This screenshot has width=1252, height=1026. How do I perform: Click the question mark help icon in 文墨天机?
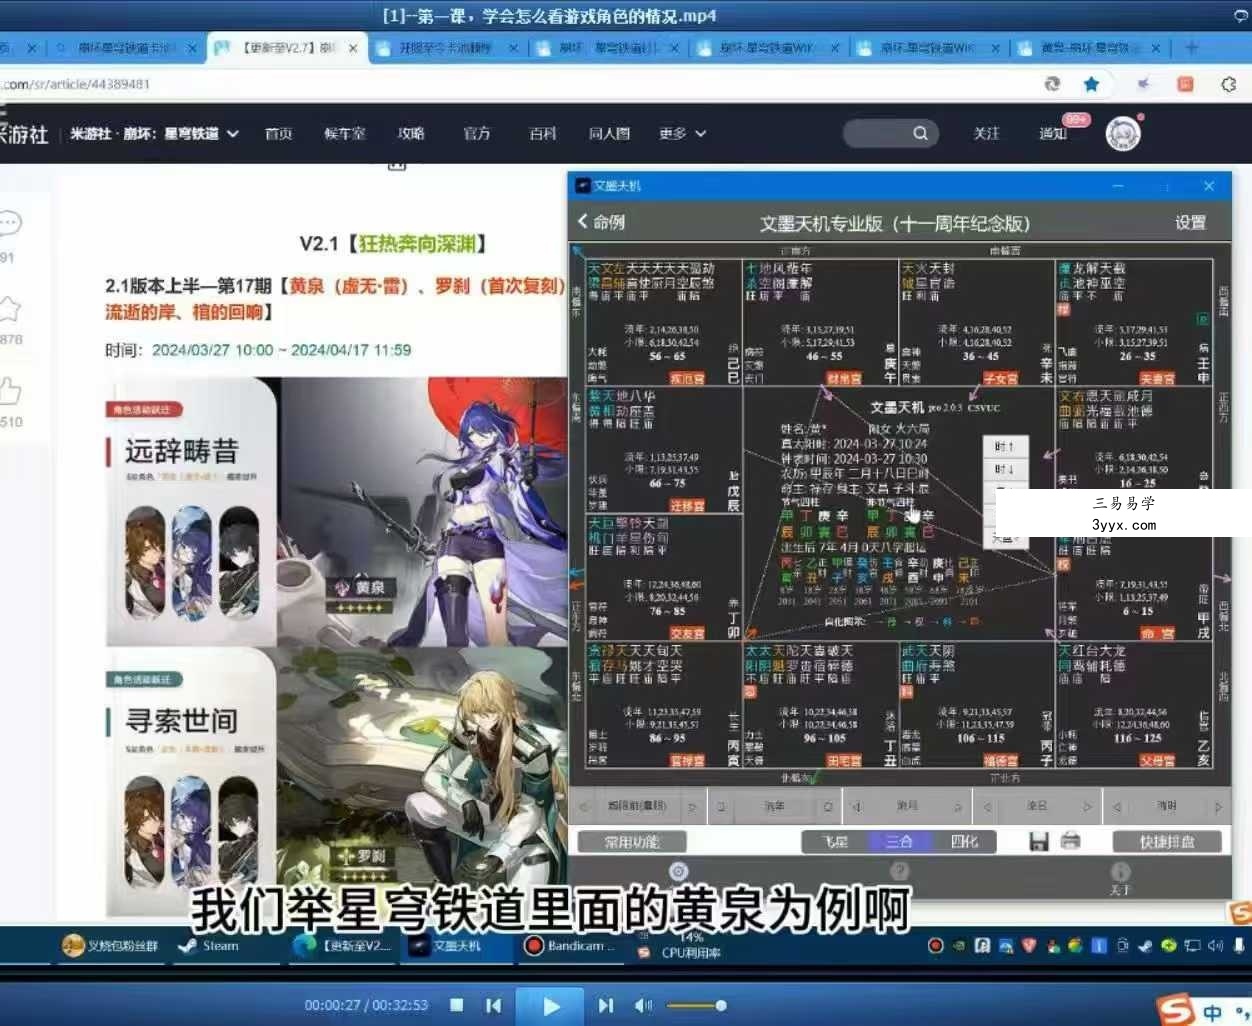point(900,871)
